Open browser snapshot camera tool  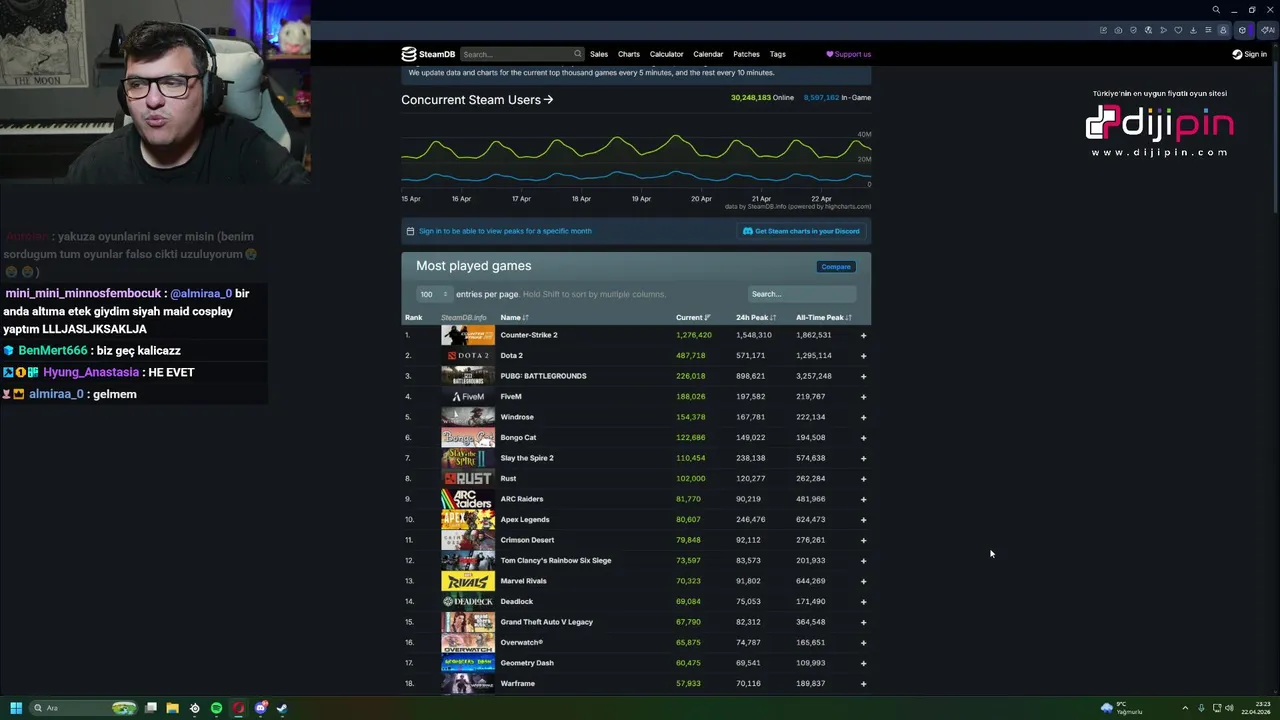[1118, 30]
